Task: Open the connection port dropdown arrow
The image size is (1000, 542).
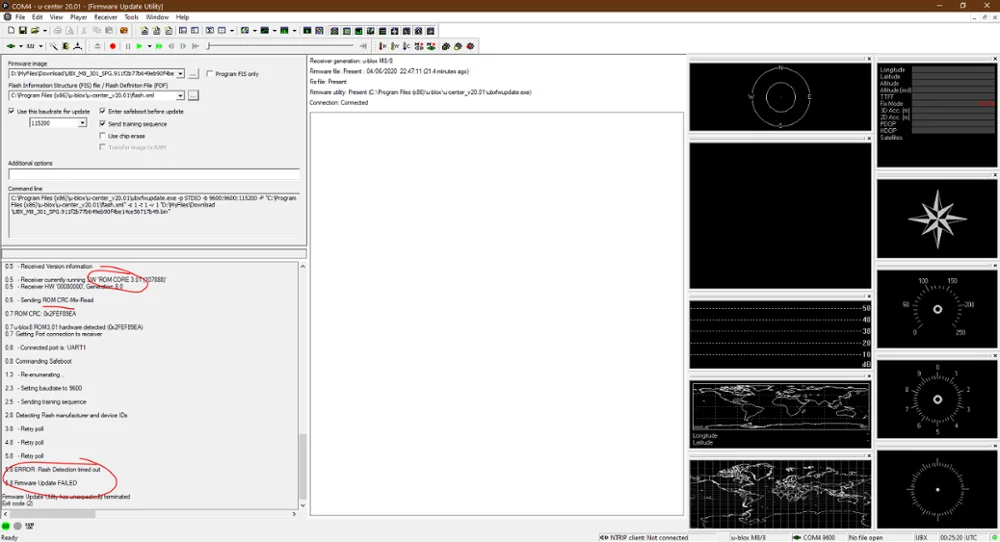Action: (20, 46)
